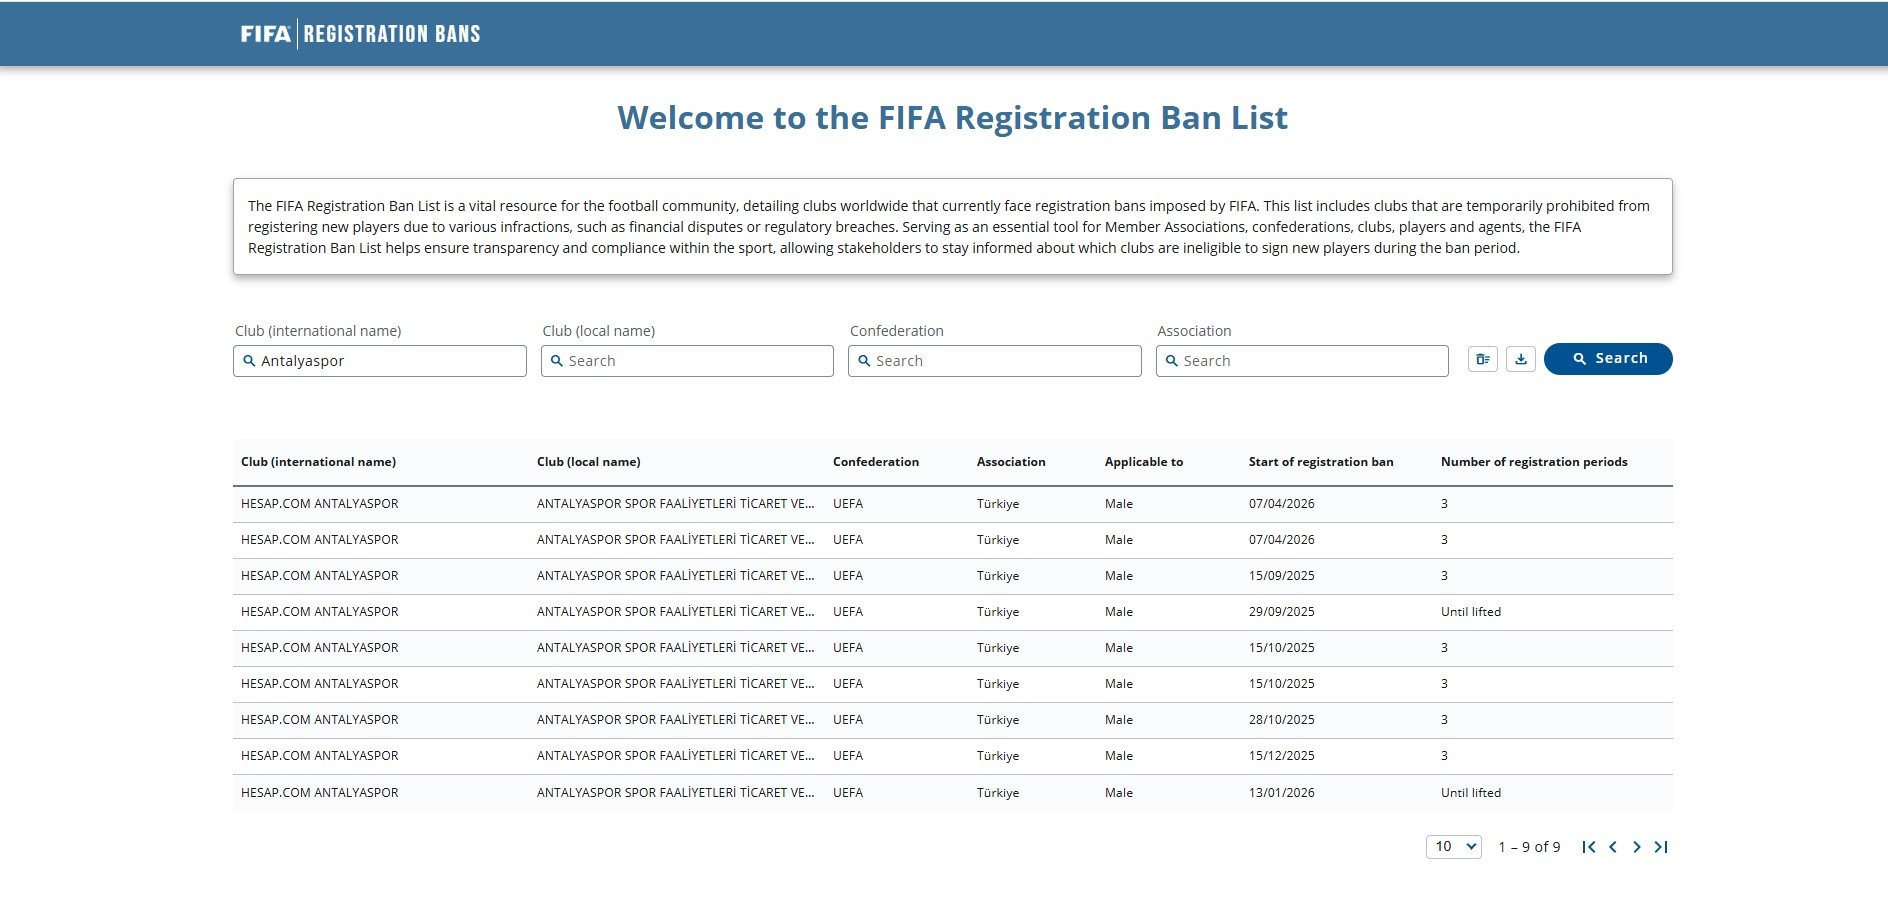Image resolution: width=1888 pixels, height=900 pixels.
Task: Click the clear filters trash icon
Action: 1483,359
